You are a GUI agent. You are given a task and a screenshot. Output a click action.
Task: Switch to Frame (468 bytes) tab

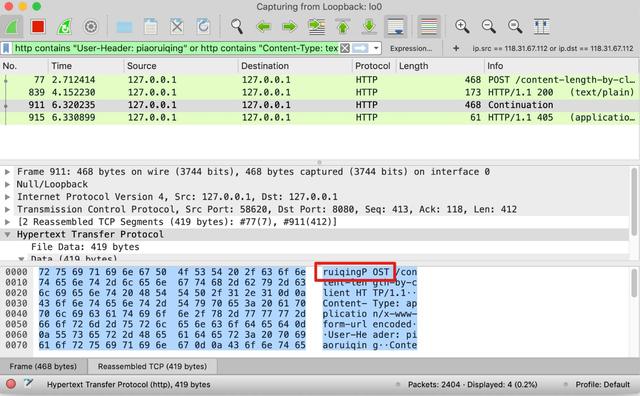[x=43, y=367]
